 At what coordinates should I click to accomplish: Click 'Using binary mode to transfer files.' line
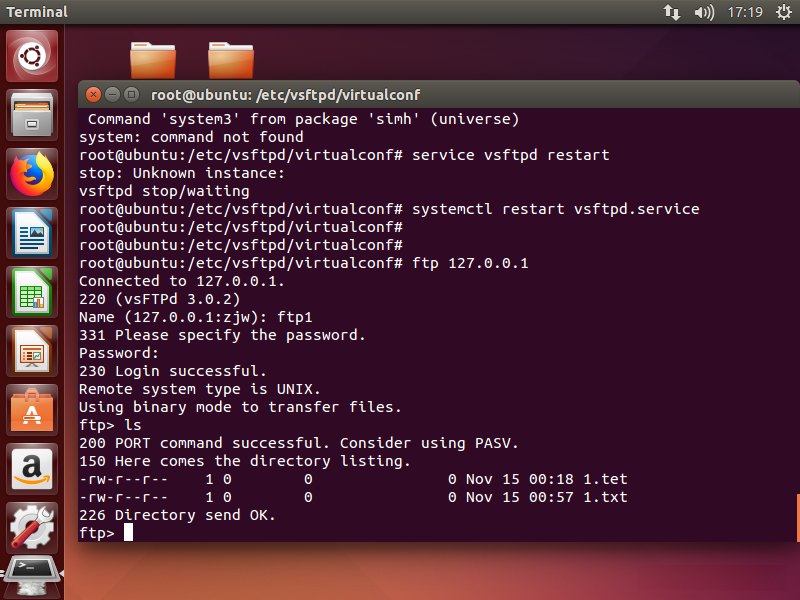240,407
